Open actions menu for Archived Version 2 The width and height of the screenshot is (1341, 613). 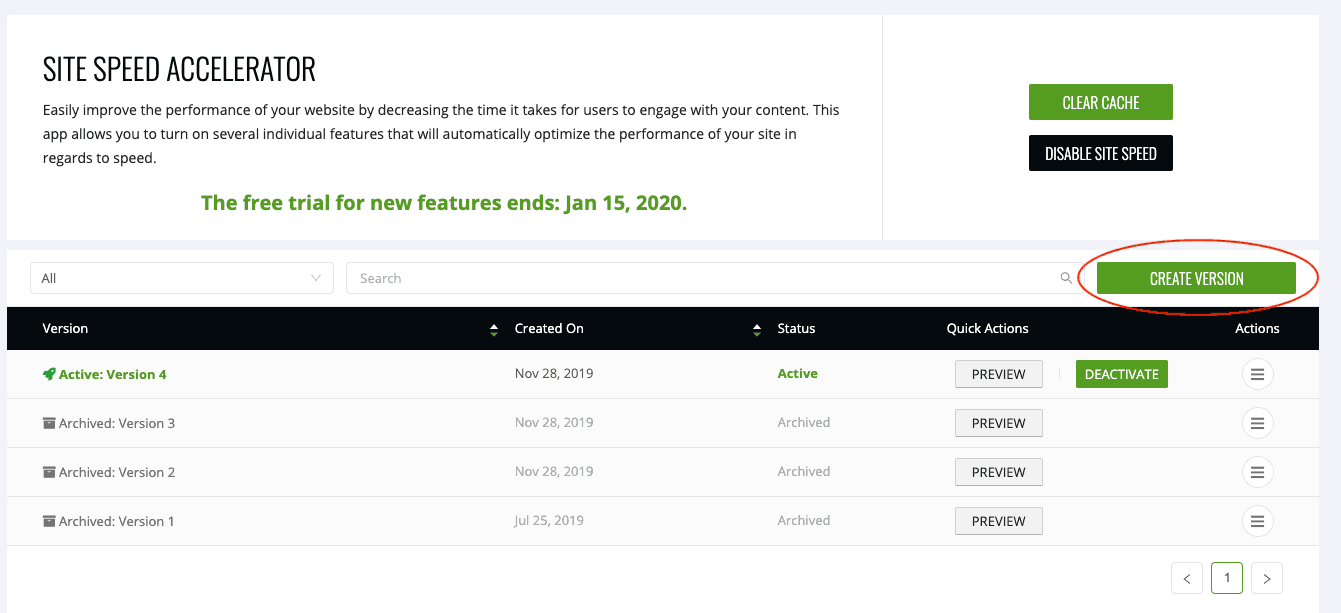coord(1257,472)
